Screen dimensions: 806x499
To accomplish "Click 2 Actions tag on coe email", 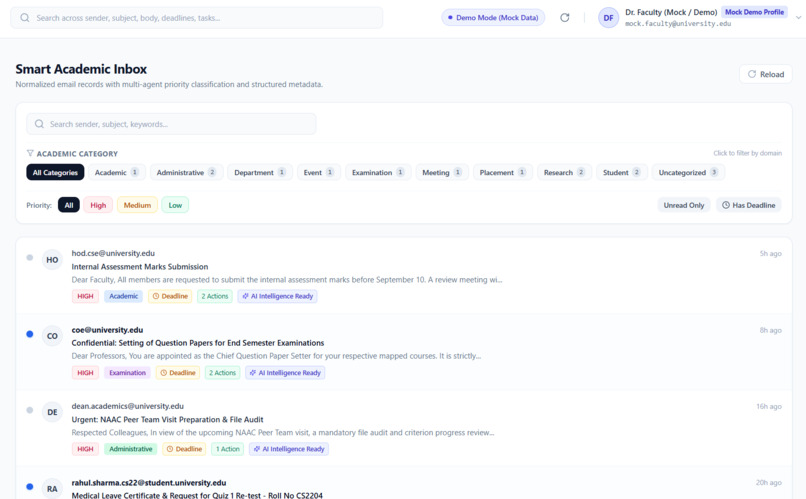I will (223, 373).
